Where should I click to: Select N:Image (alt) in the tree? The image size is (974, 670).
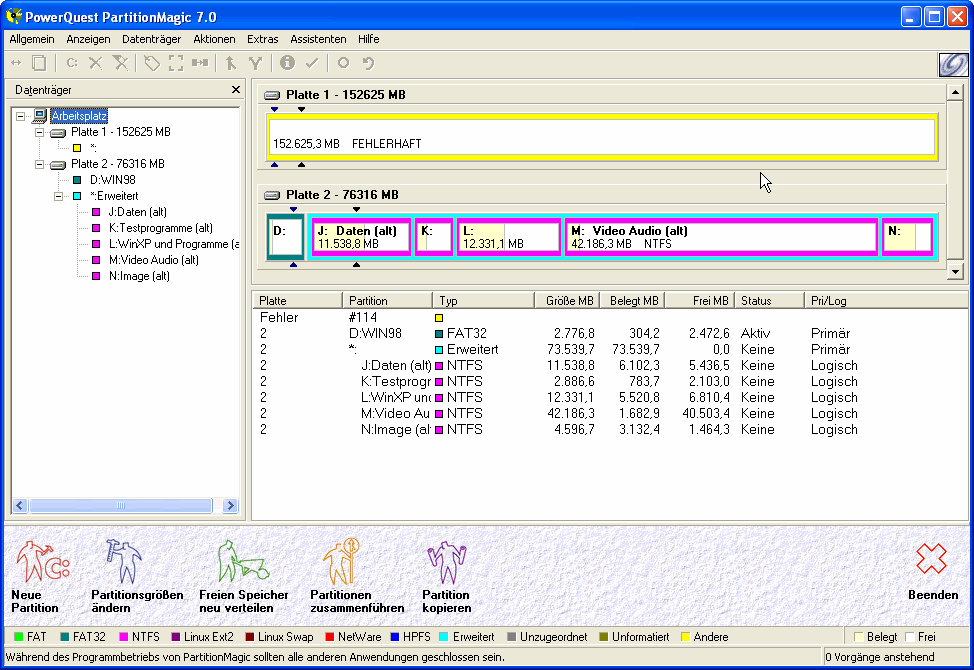click(x=139, y=276)
